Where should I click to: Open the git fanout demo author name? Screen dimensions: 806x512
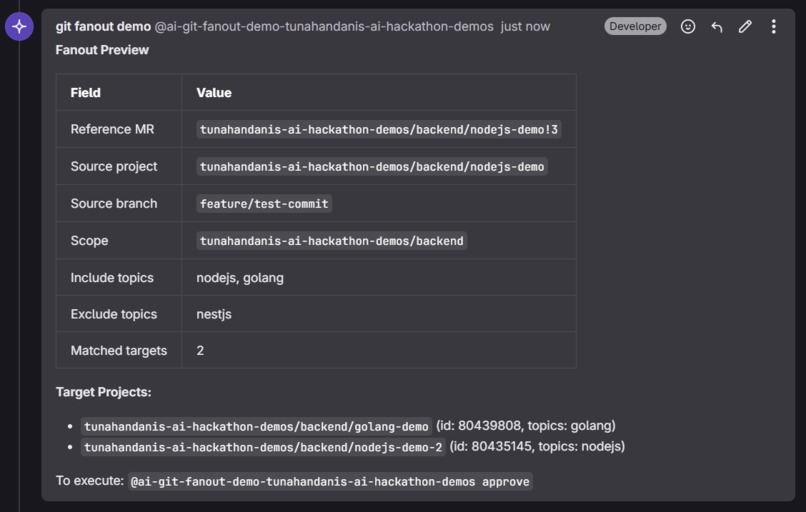[x=103, y=26]
